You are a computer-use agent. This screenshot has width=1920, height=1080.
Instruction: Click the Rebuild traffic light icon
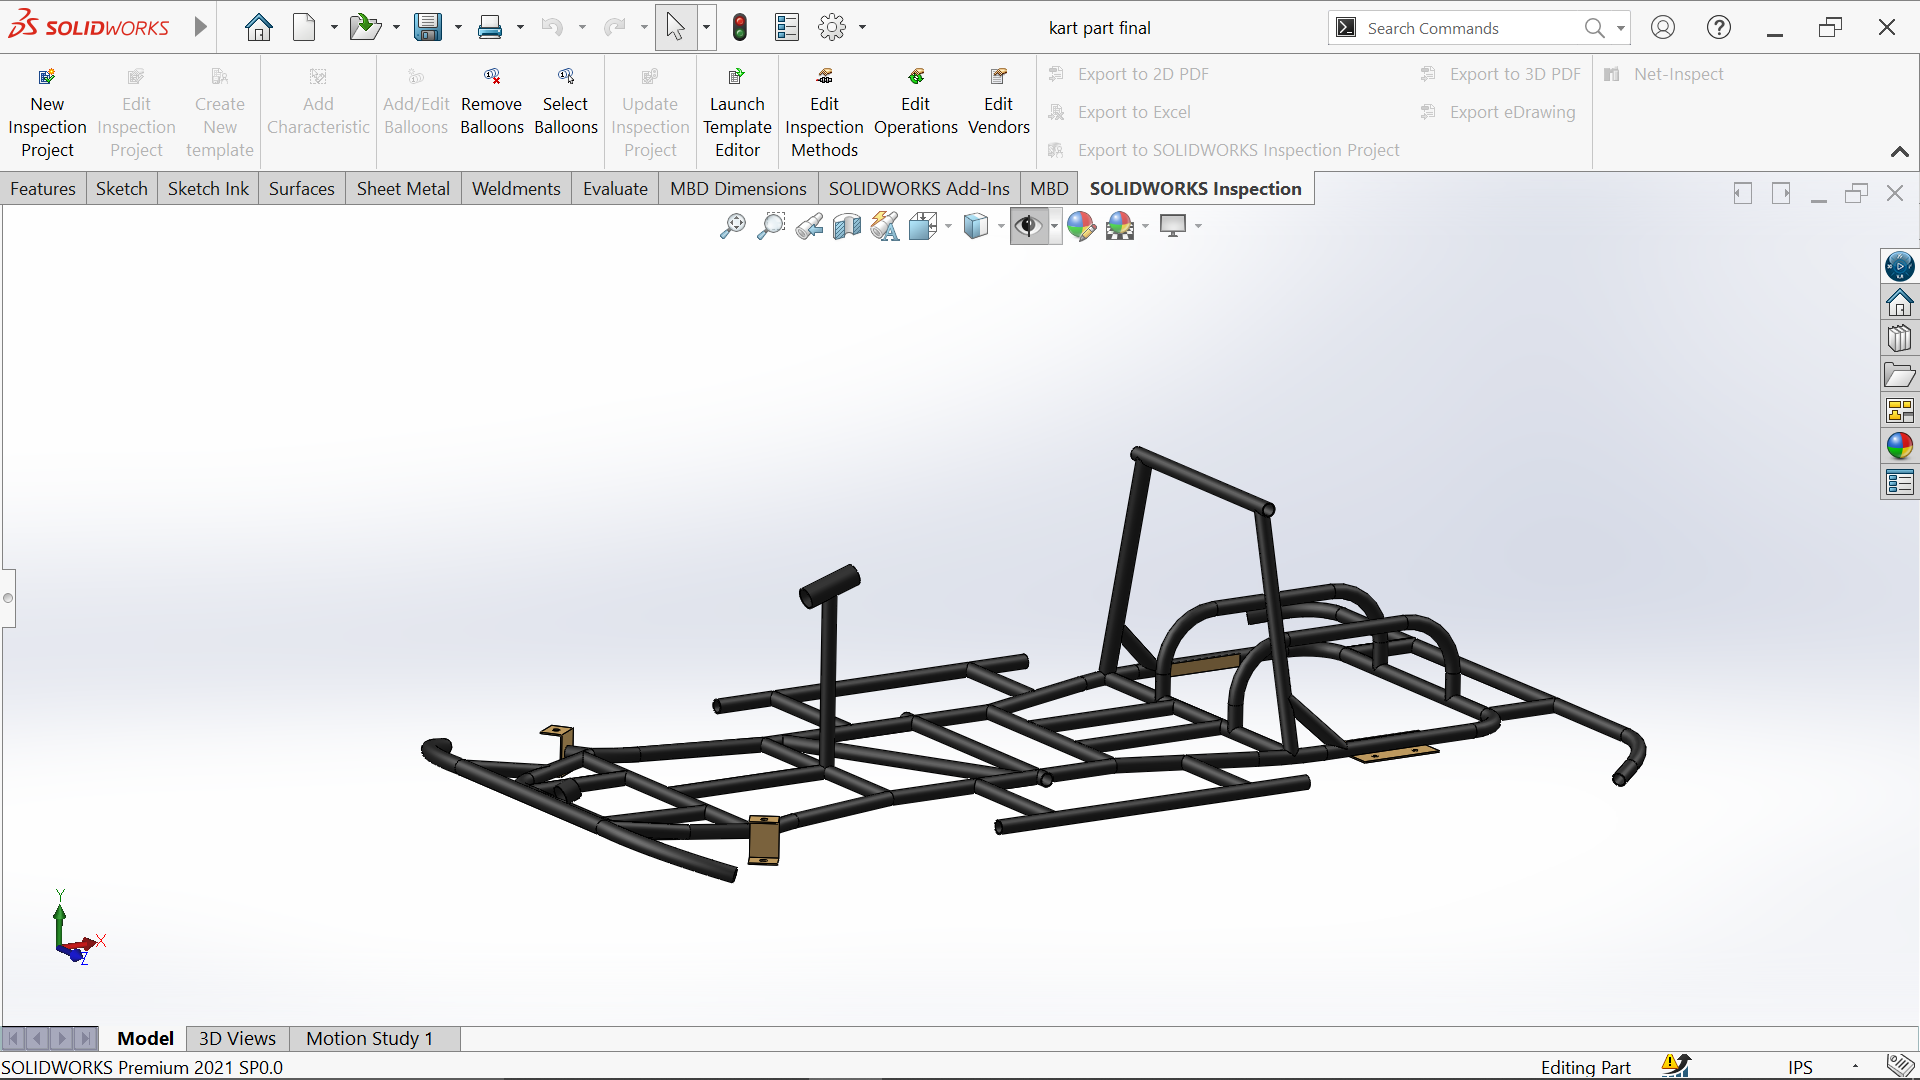(x=740, y=28)
